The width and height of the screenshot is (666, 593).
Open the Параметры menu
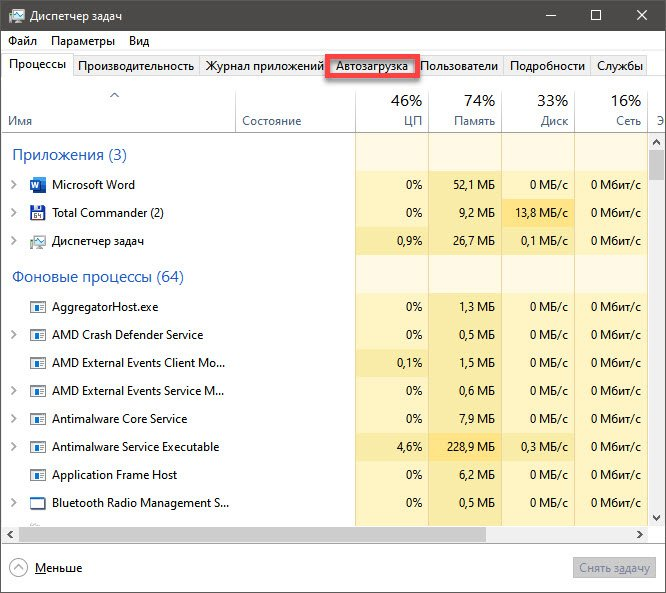(83, 41)
